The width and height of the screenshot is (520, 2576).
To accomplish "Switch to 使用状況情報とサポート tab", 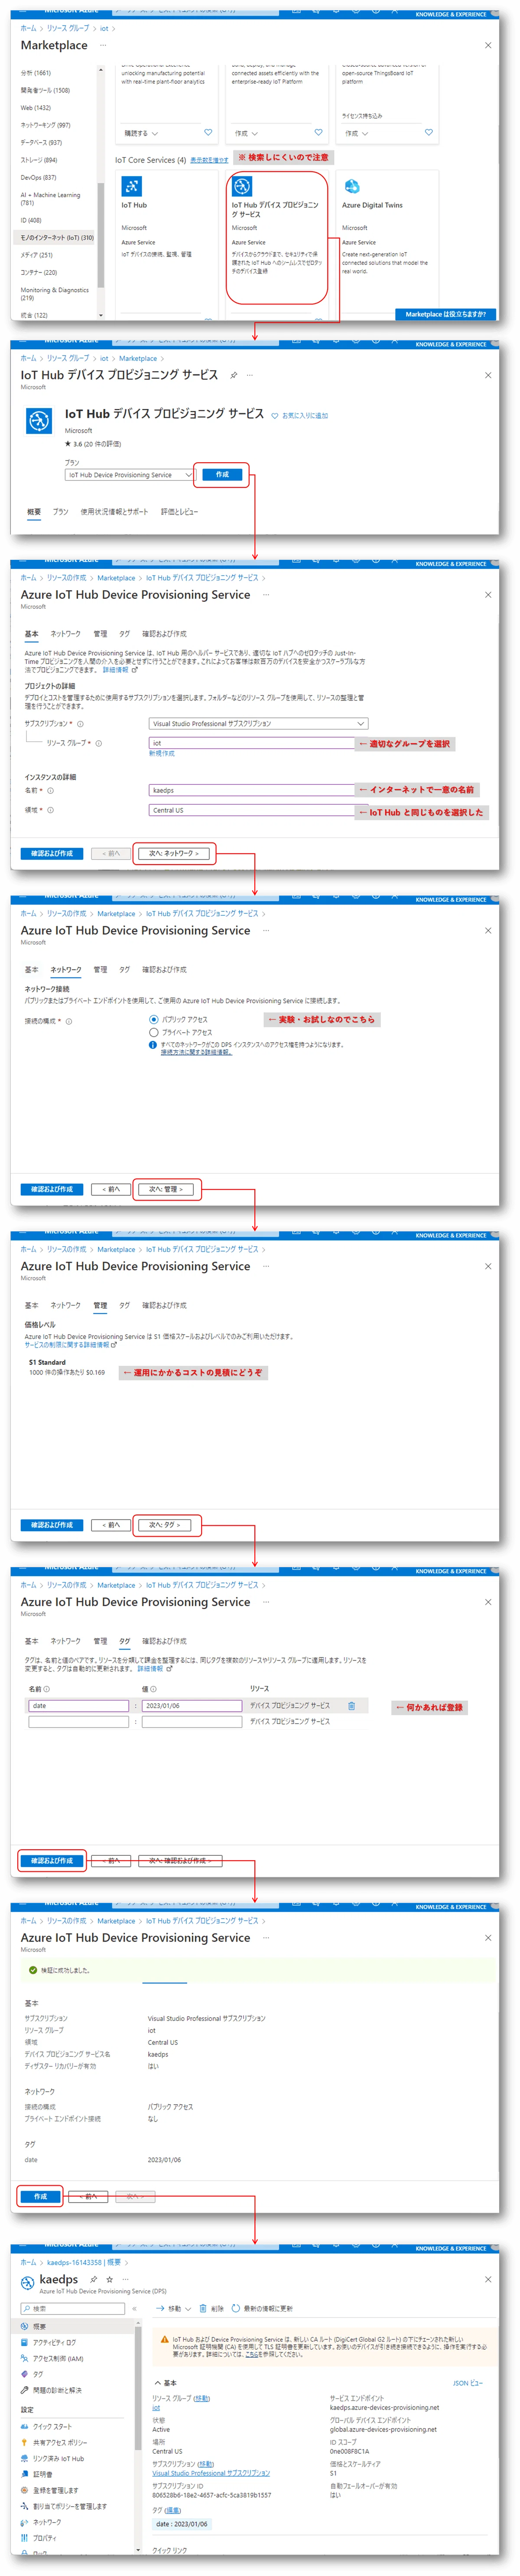I will tap(114, 512).
